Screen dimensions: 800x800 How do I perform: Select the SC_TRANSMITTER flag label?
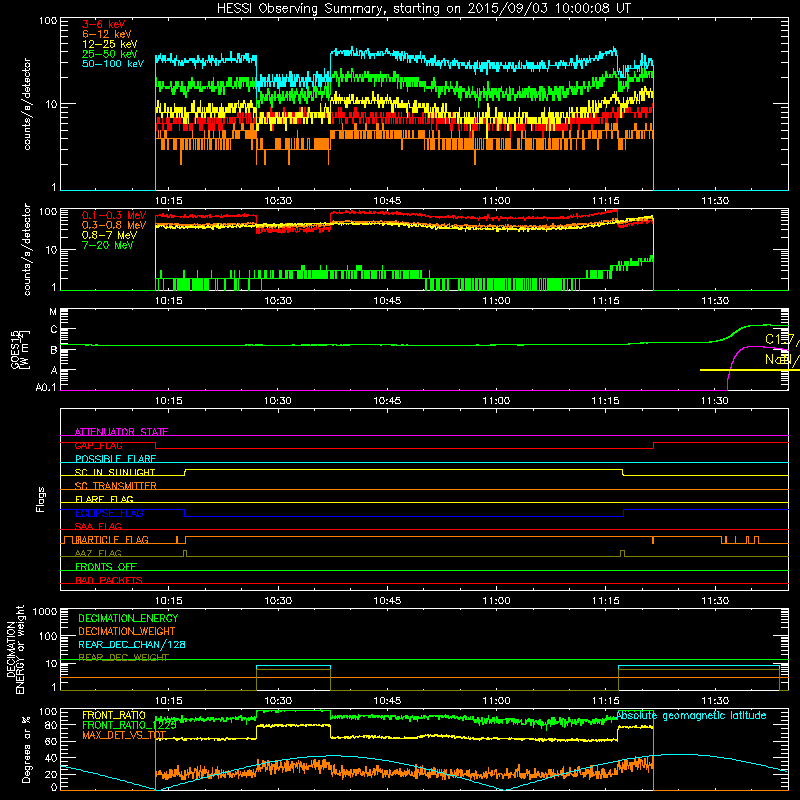(115, 486)
